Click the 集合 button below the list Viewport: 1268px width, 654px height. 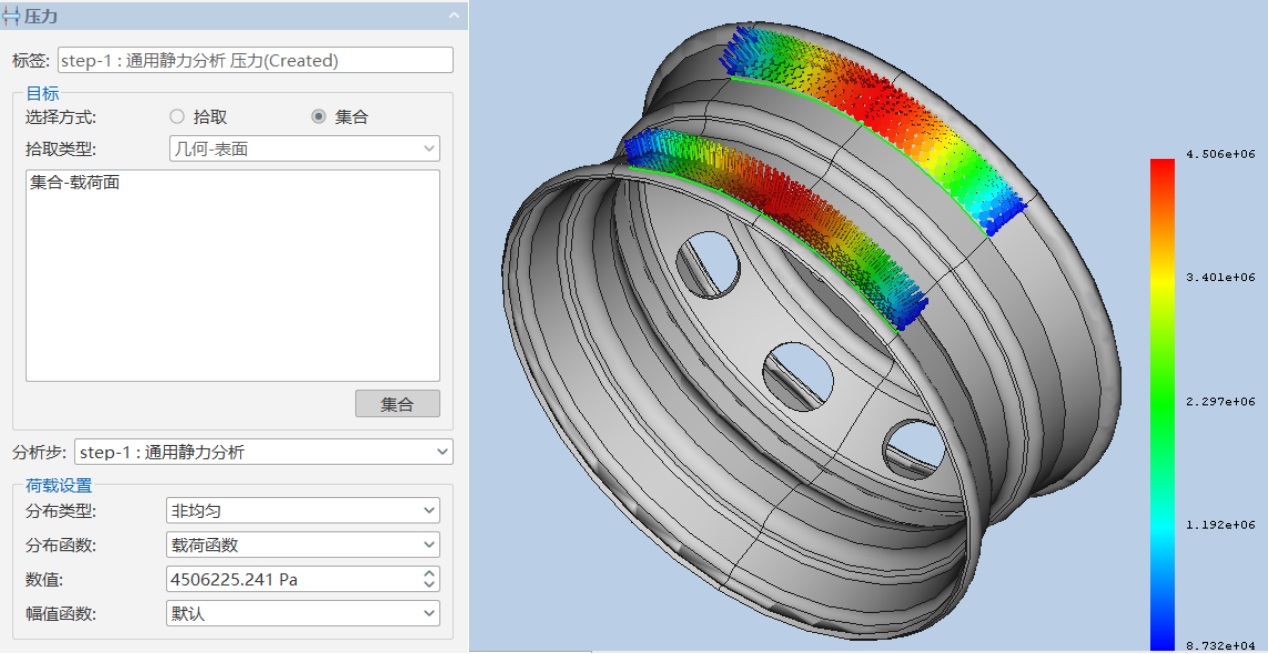[397, 404]
